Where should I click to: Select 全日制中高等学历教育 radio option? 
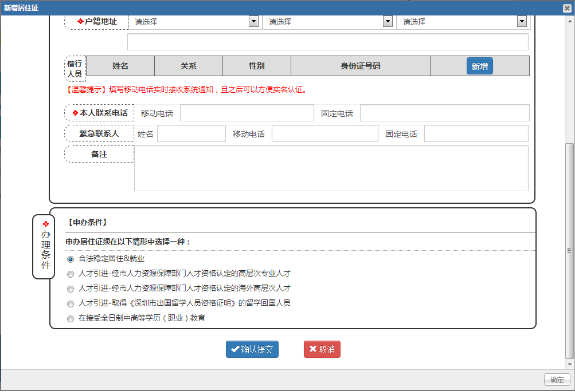point(70,319)
